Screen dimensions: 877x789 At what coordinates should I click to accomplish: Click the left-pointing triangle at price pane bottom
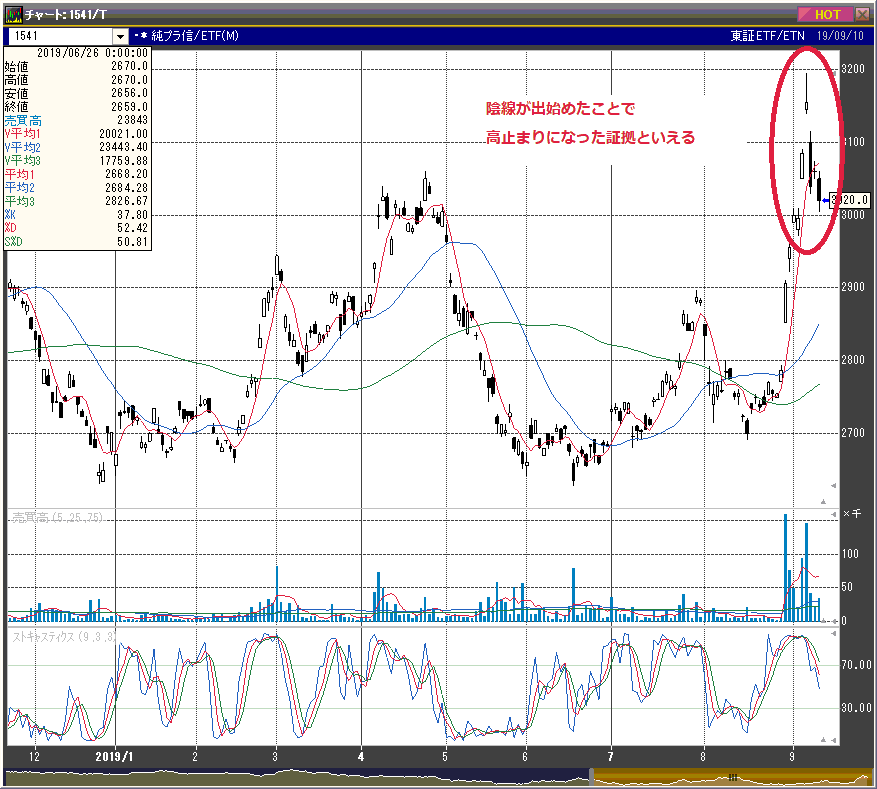click(x=833, y=485)
